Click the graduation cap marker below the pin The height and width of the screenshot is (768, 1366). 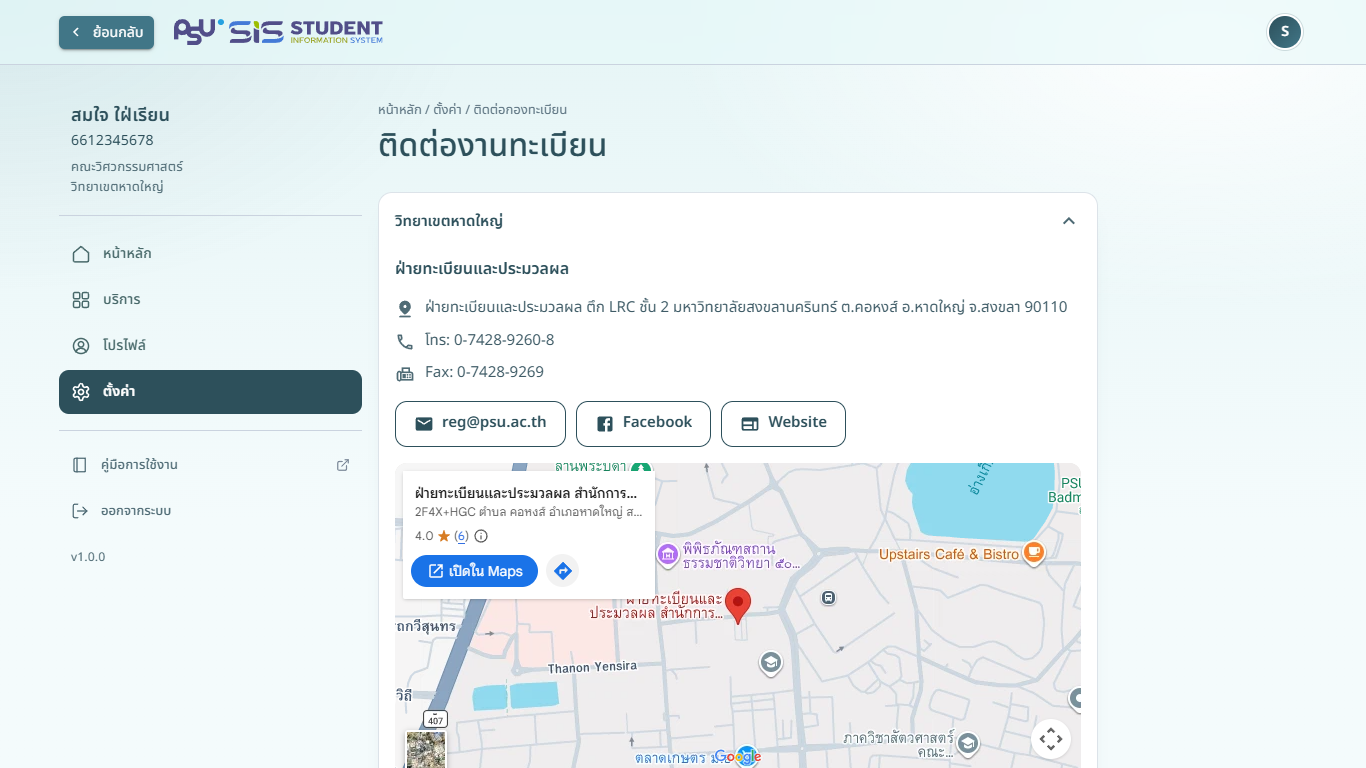click(x=770, y=663)
